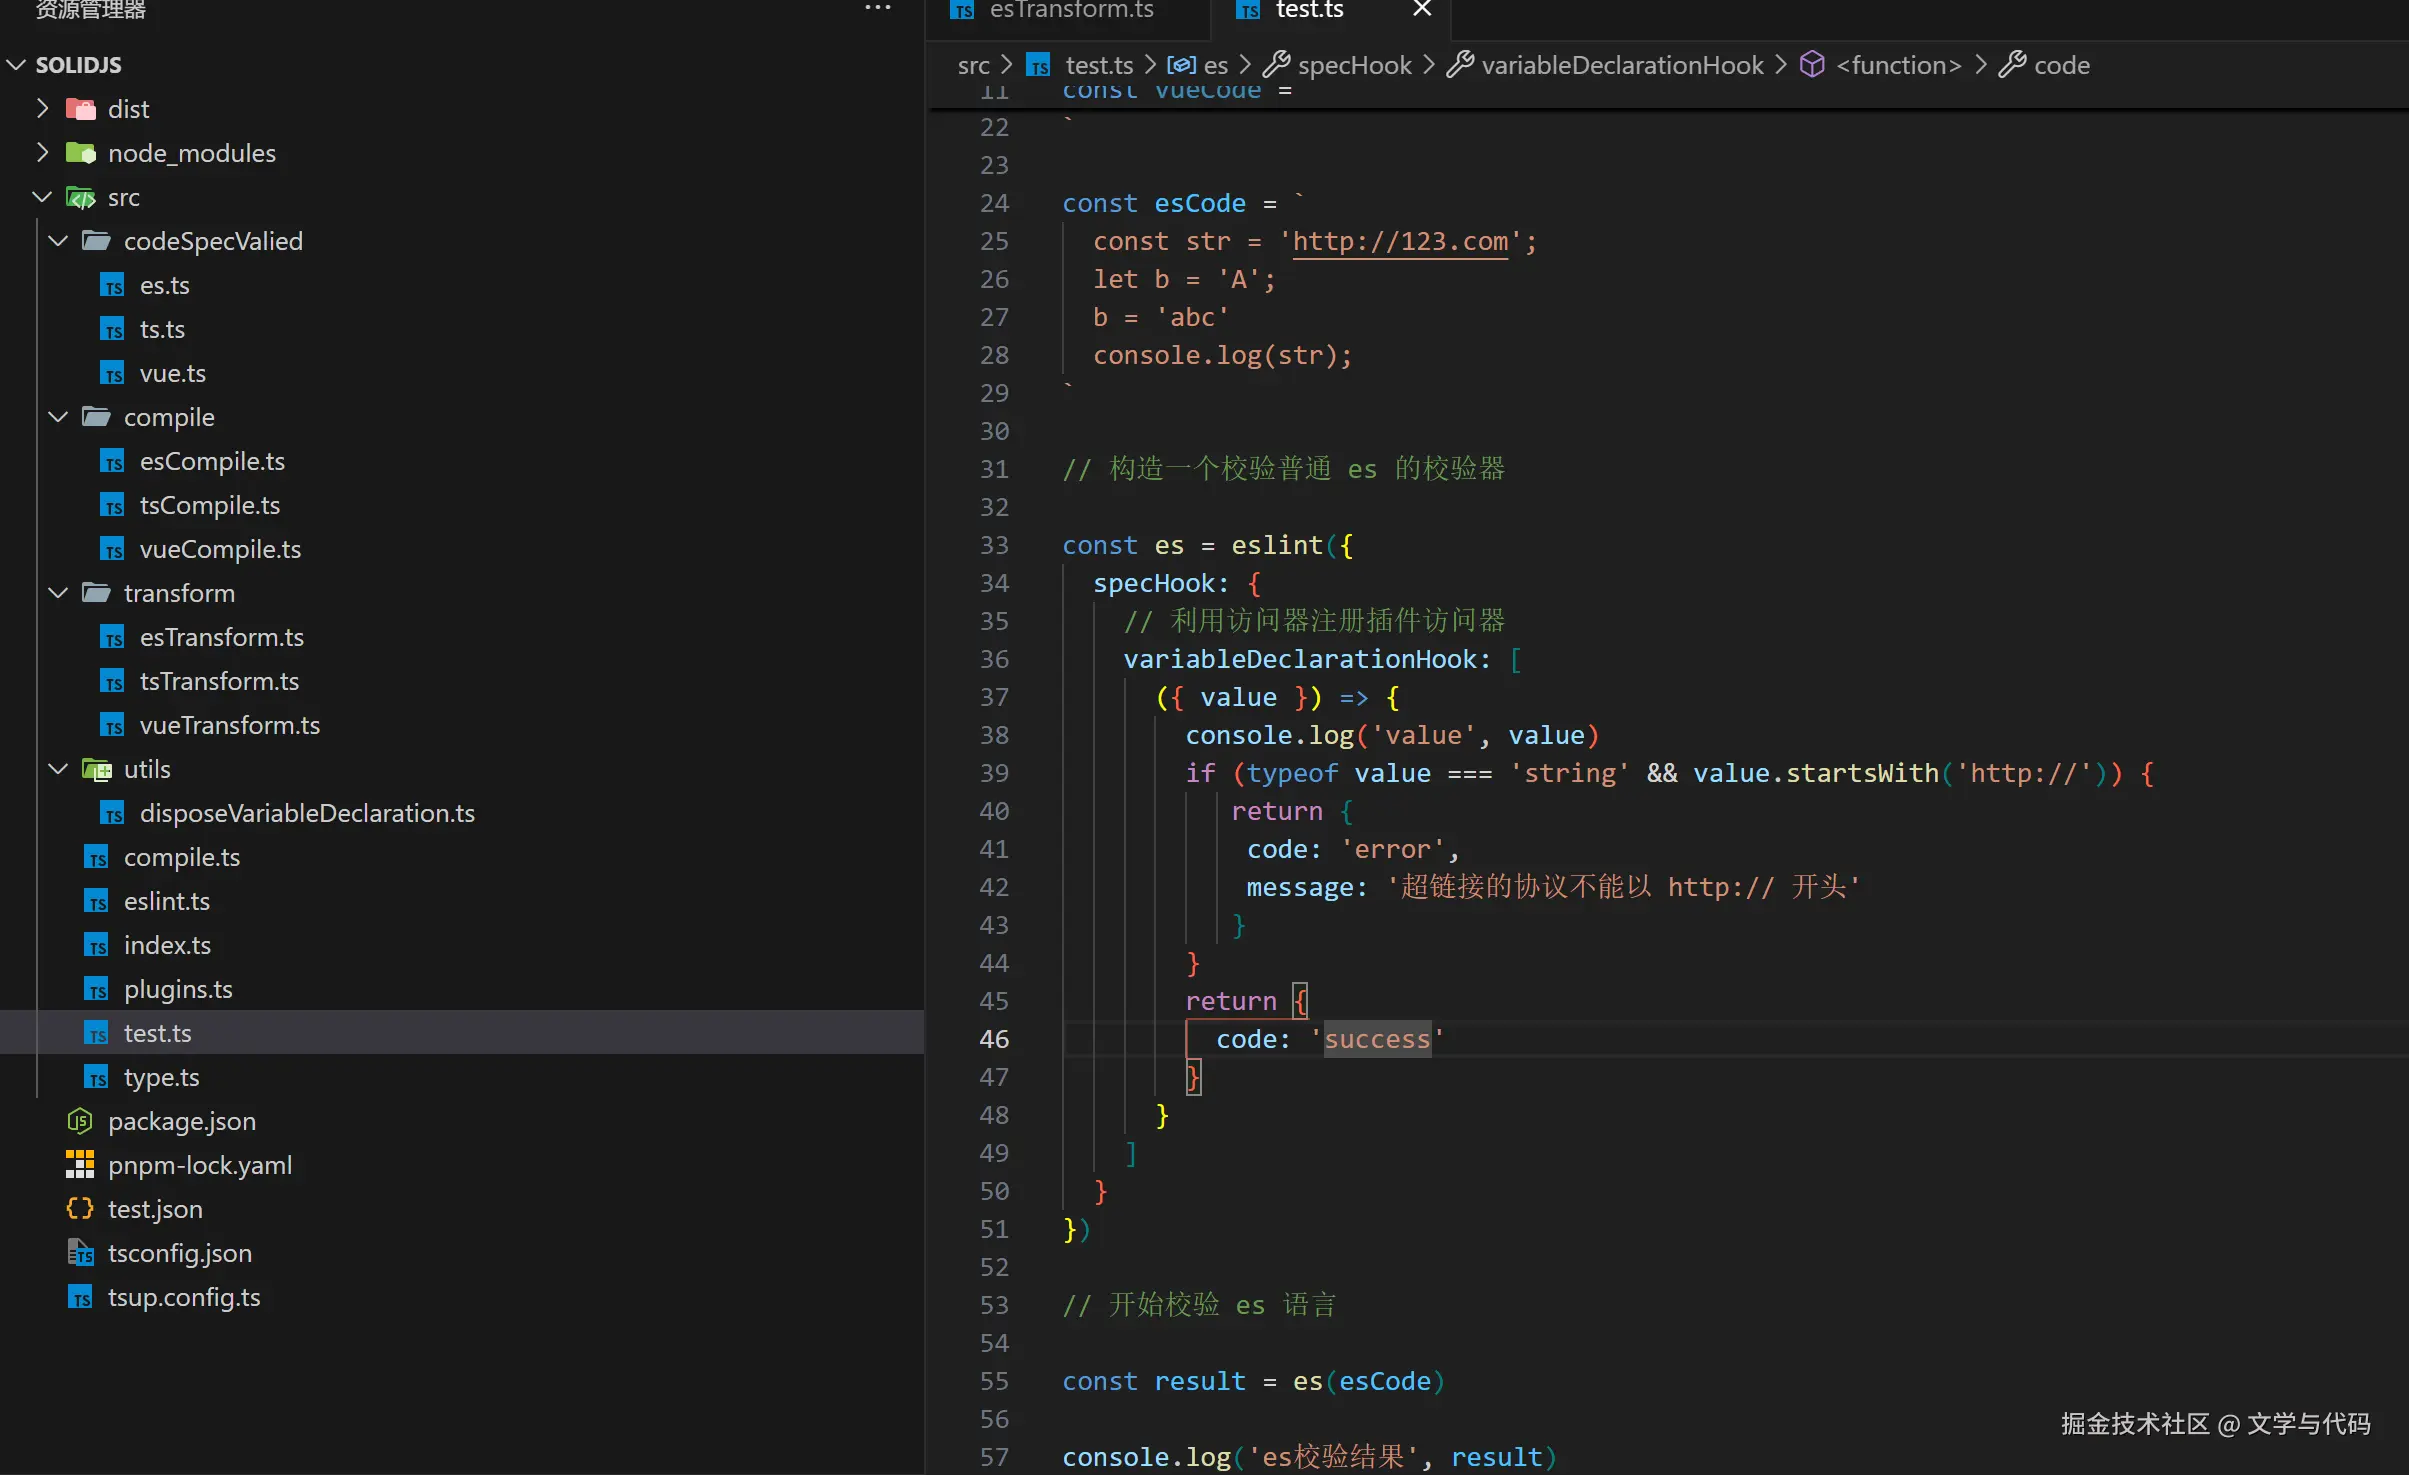Click the test.json braces icon
The width and height of the screenshot is (2409, 1475).
click(x=80, y=1209)
